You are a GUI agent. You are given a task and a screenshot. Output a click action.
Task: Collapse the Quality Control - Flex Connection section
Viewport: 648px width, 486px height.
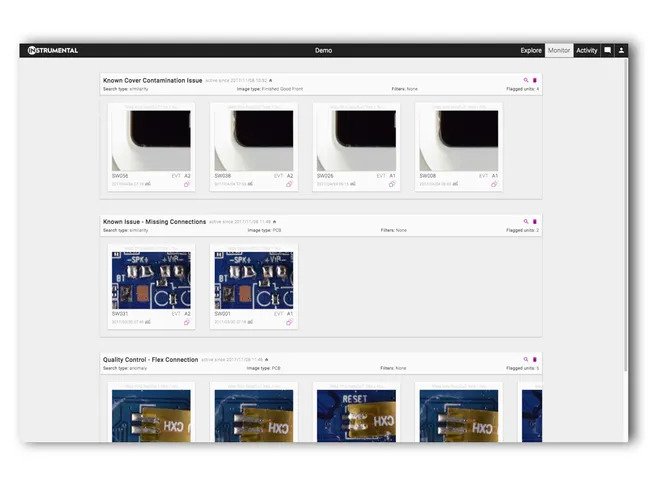click(x=267, y=360)
